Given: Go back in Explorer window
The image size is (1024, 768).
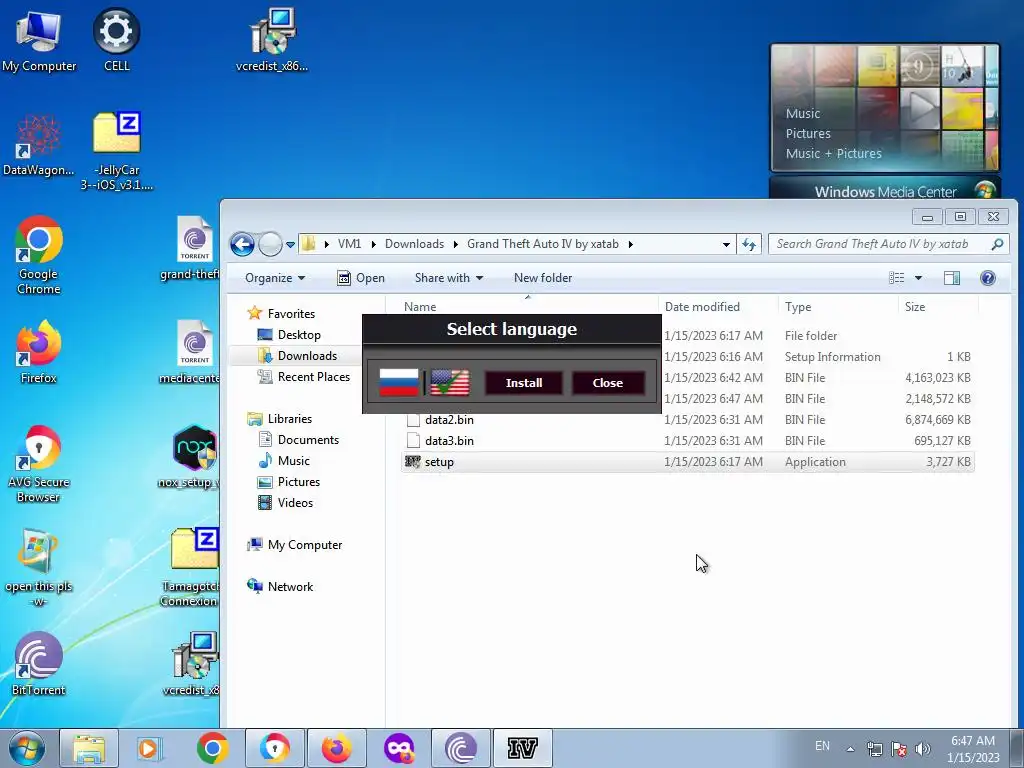Looking at the screenshot, I should coord(242,244).
